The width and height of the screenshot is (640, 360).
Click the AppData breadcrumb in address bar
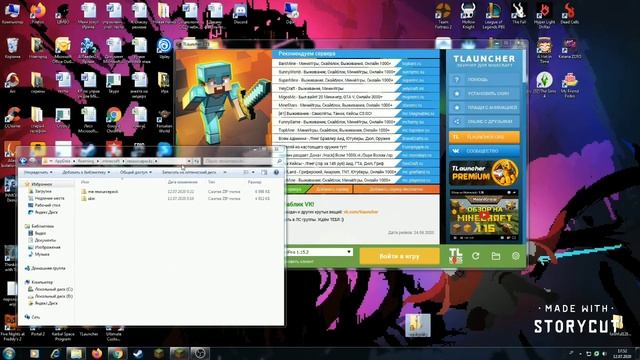[x=62, y=161]
